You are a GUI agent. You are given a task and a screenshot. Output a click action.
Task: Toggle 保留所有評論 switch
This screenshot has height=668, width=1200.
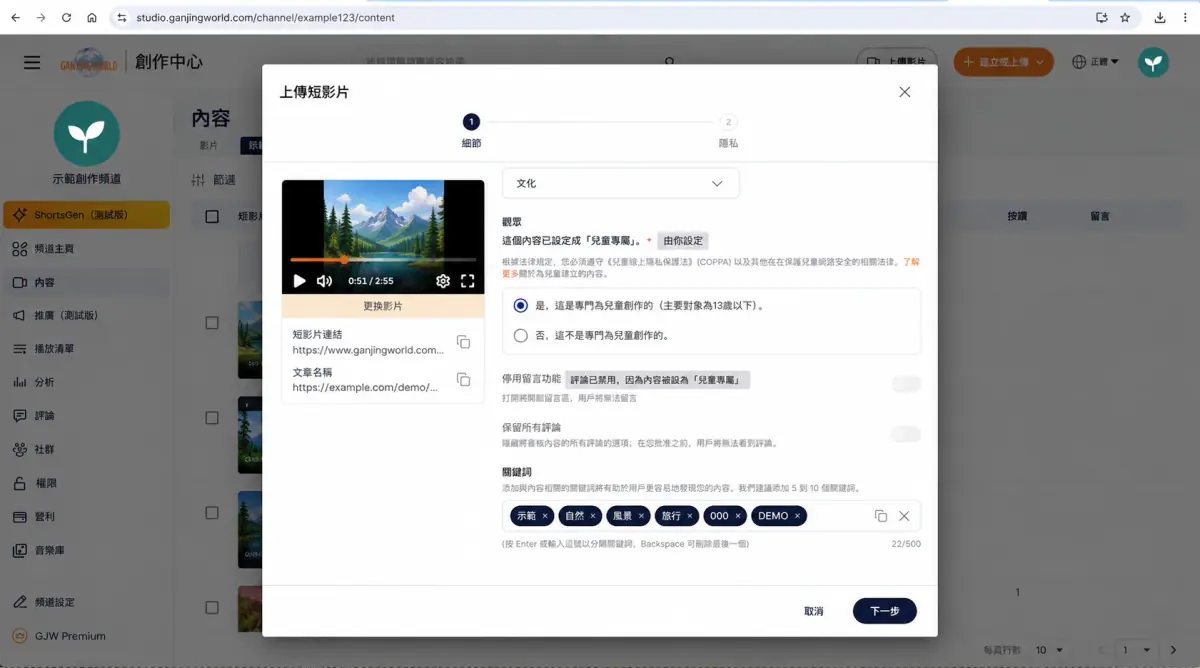point(906,434)
